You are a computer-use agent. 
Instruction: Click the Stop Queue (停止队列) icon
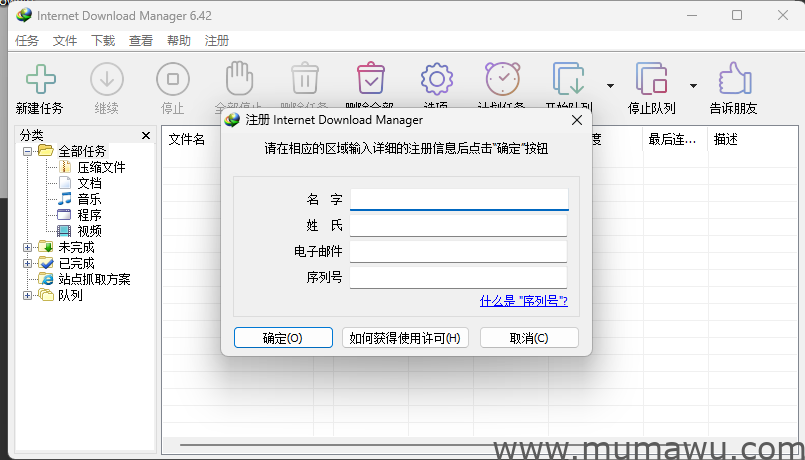pyautogui.click(x=651, y=79)
